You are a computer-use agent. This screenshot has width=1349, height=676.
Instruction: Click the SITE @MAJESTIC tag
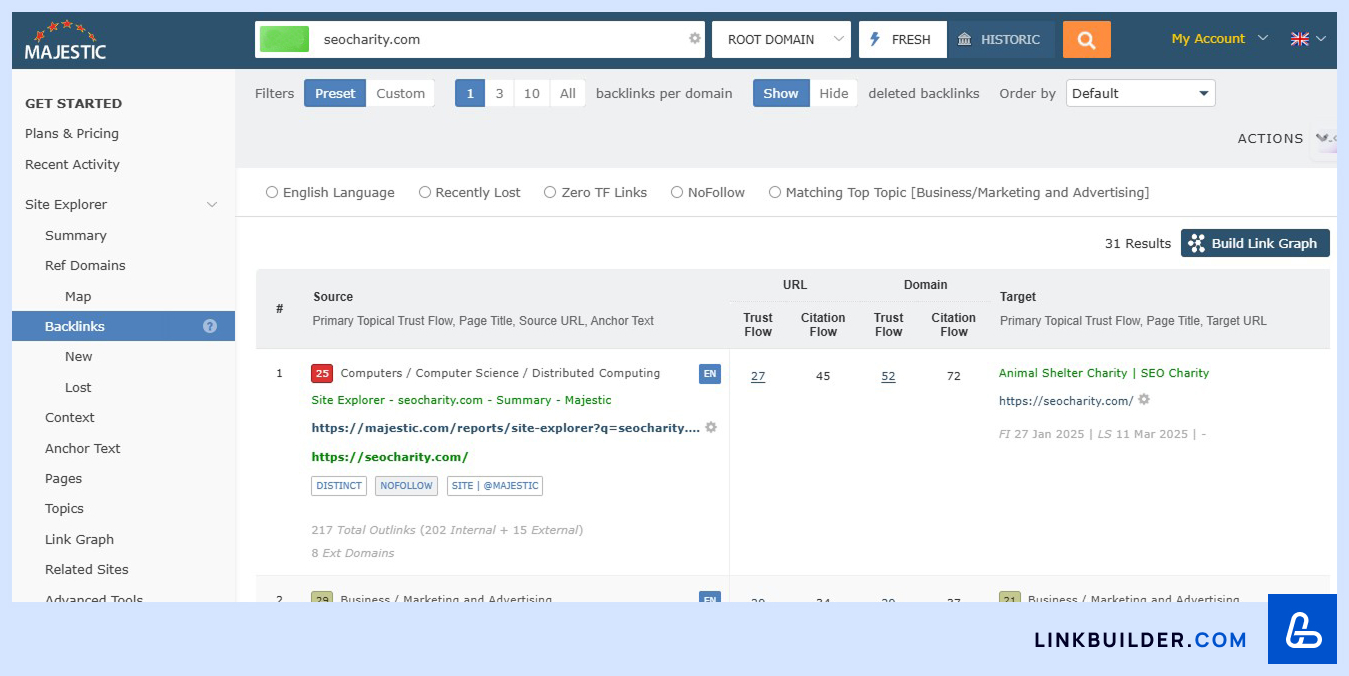click(495, 486)
